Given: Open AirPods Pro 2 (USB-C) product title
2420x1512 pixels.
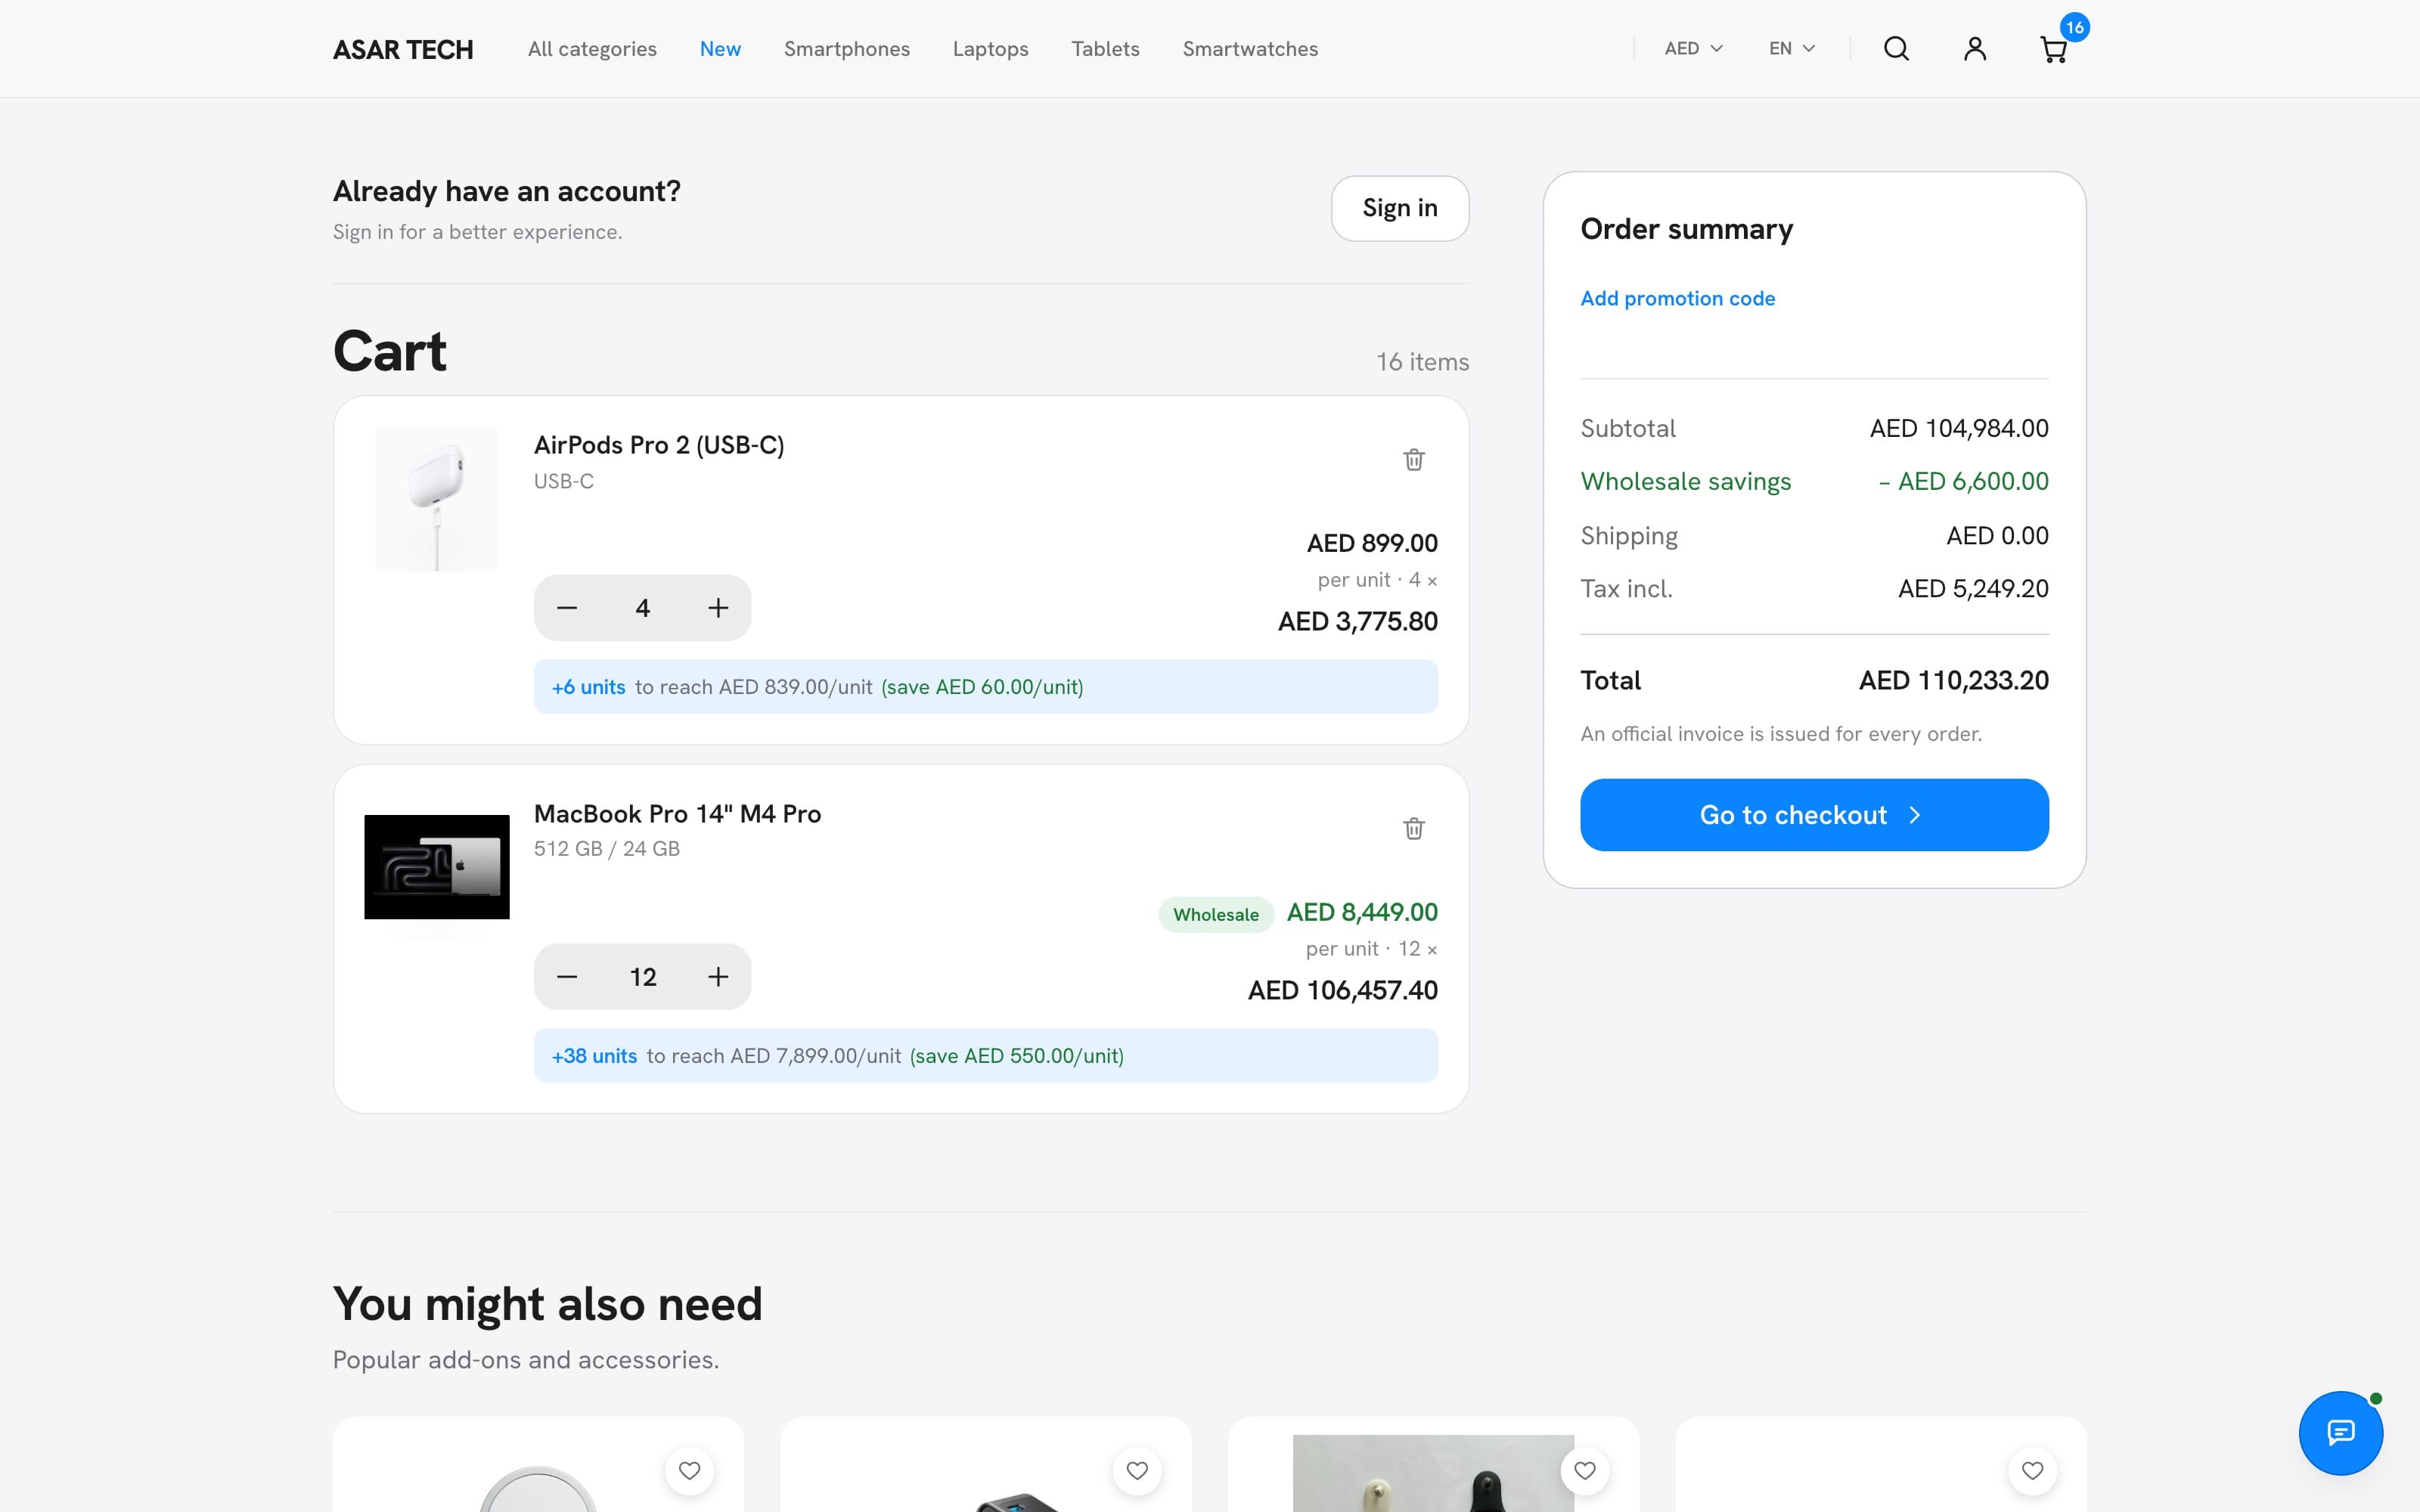Looking at the screenshot, I should click(659, 445).
